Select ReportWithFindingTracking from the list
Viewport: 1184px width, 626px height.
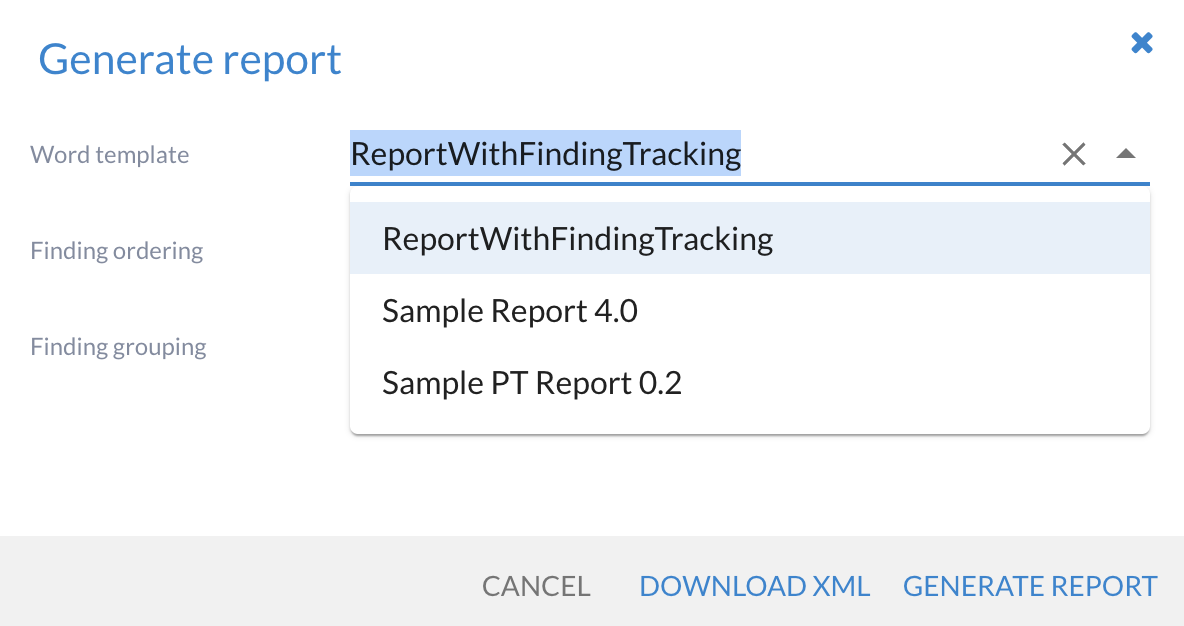pyautogui.click(x=577, y=239)
